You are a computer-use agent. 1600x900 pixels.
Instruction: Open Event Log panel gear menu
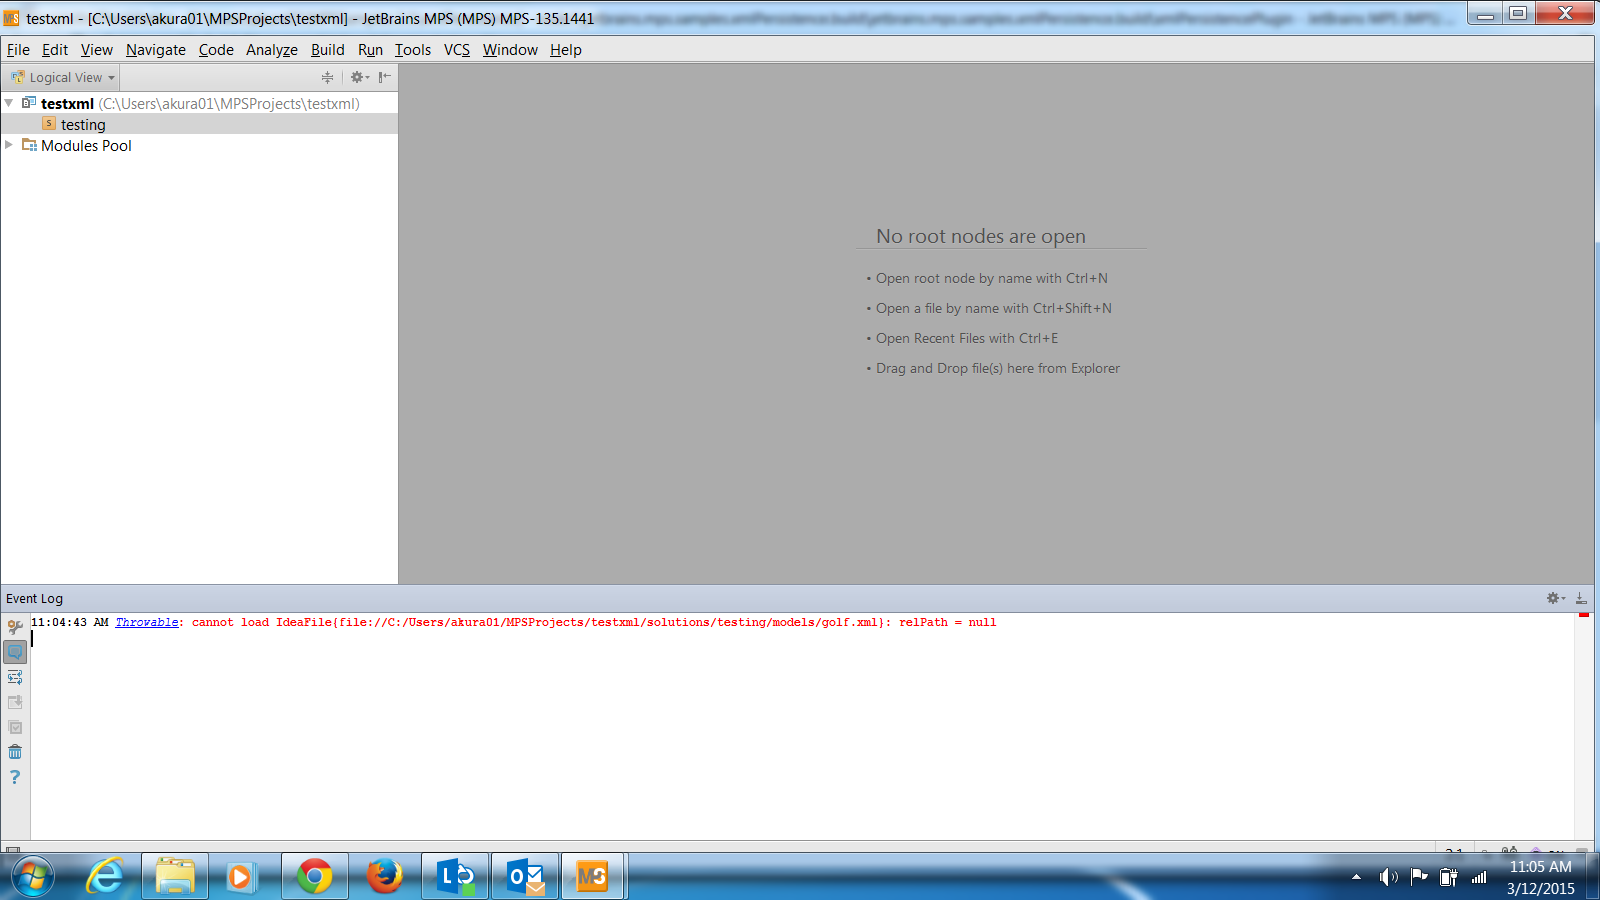click(x=1555, y=598)
